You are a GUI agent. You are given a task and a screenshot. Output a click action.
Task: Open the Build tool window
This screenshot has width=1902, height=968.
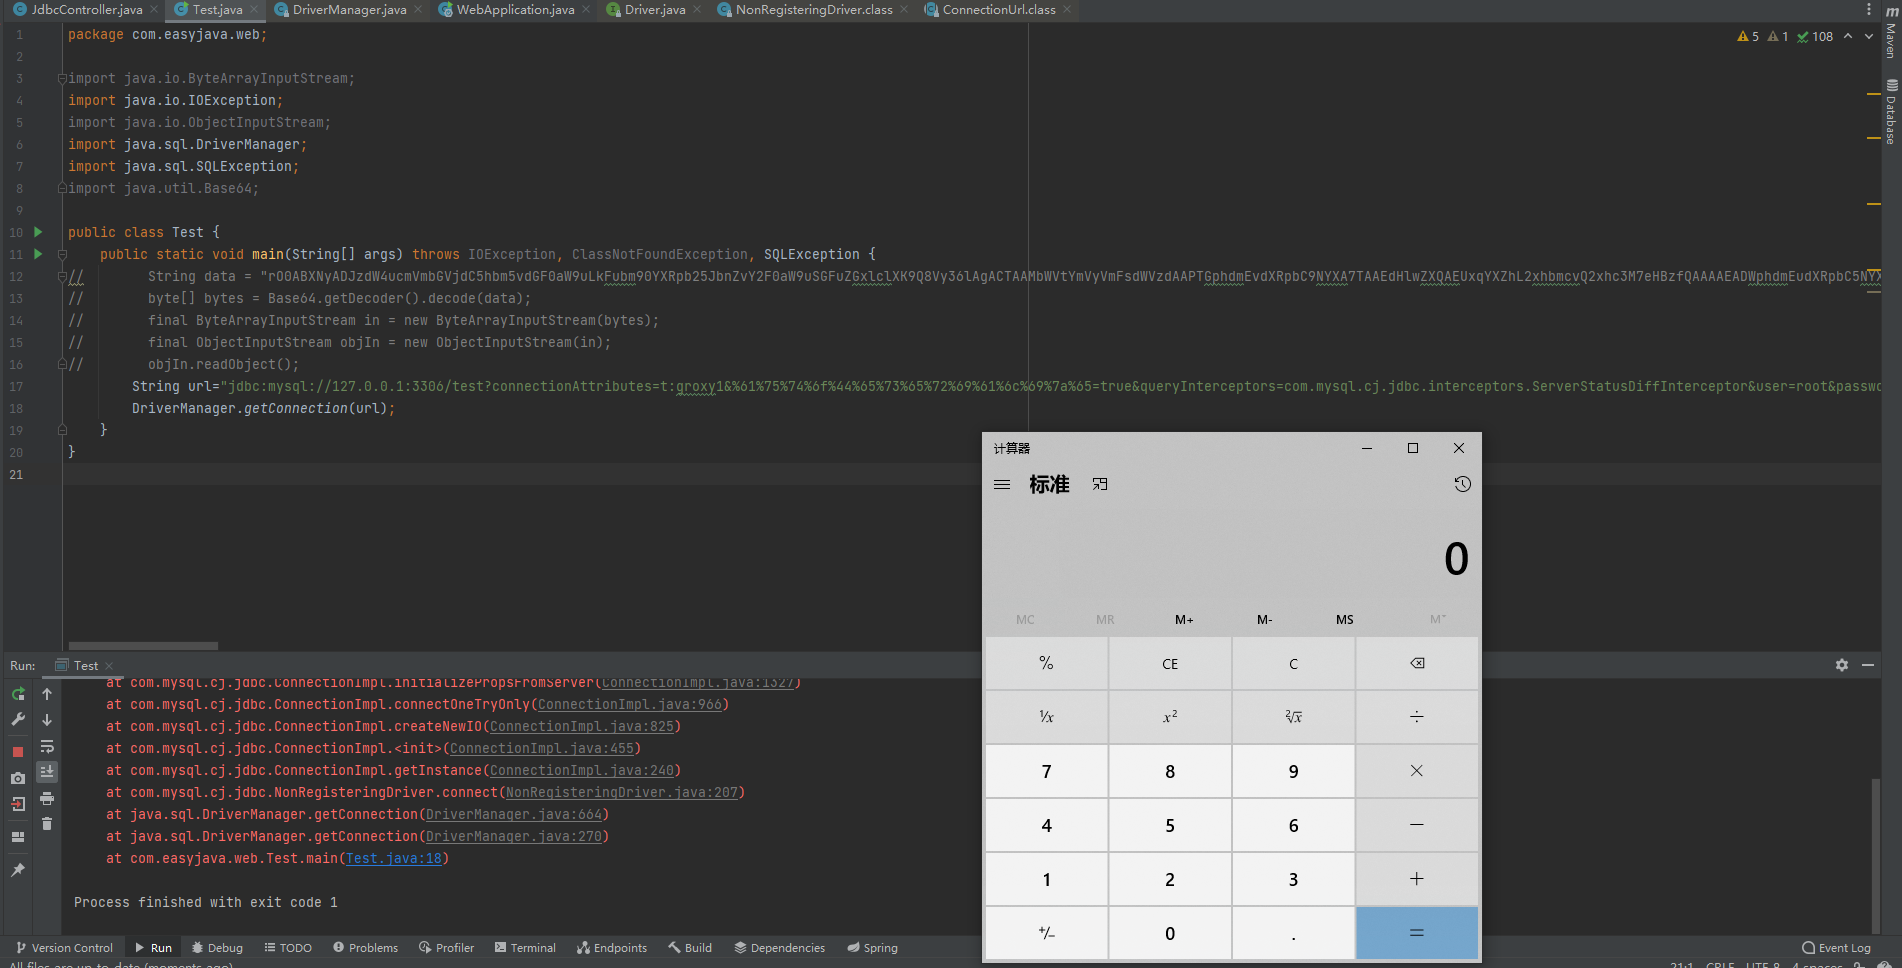[x=690, y=948]
